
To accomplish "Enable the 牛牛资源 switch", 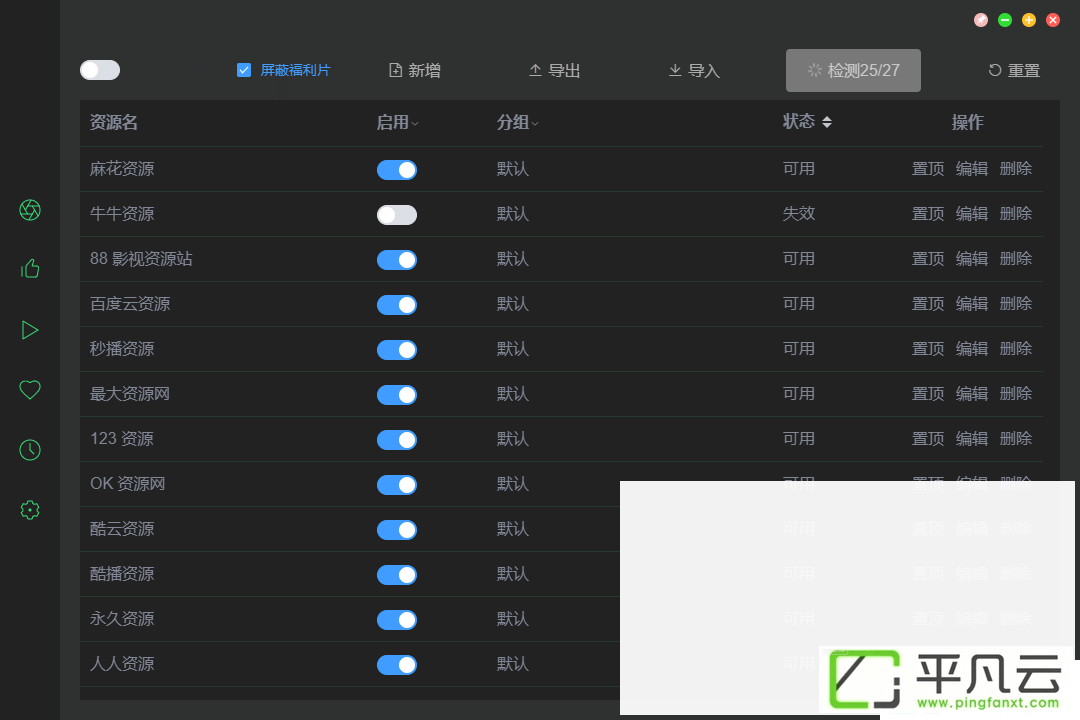I will coord(397,215).
